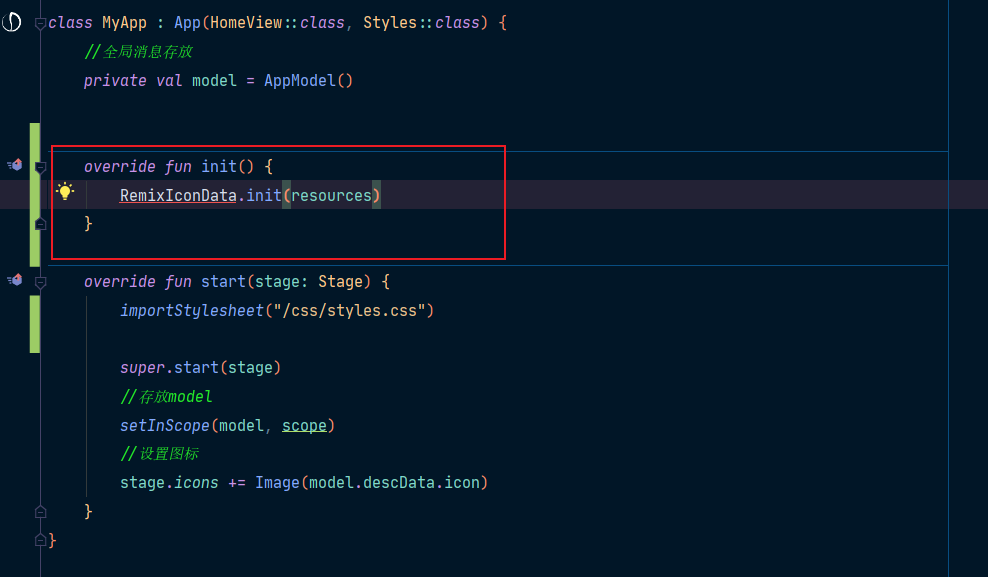Click the Stage type in start()
Viewport: 988px width, 577px height.
(340, 281)
